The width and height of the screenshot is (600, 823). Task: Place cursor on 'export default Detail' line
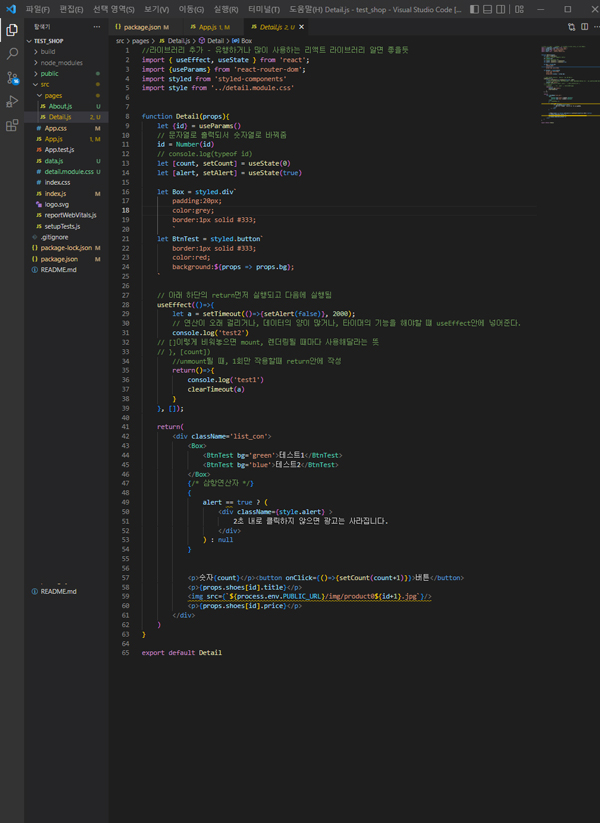[x=182, y=652]
